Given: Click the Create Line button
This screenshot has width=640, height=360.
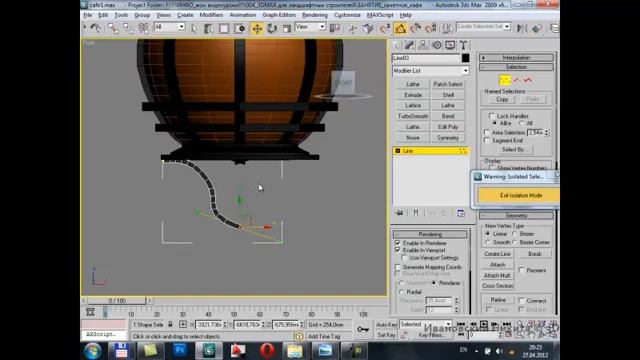Looking at the screenshot, I should coord(497,254).
